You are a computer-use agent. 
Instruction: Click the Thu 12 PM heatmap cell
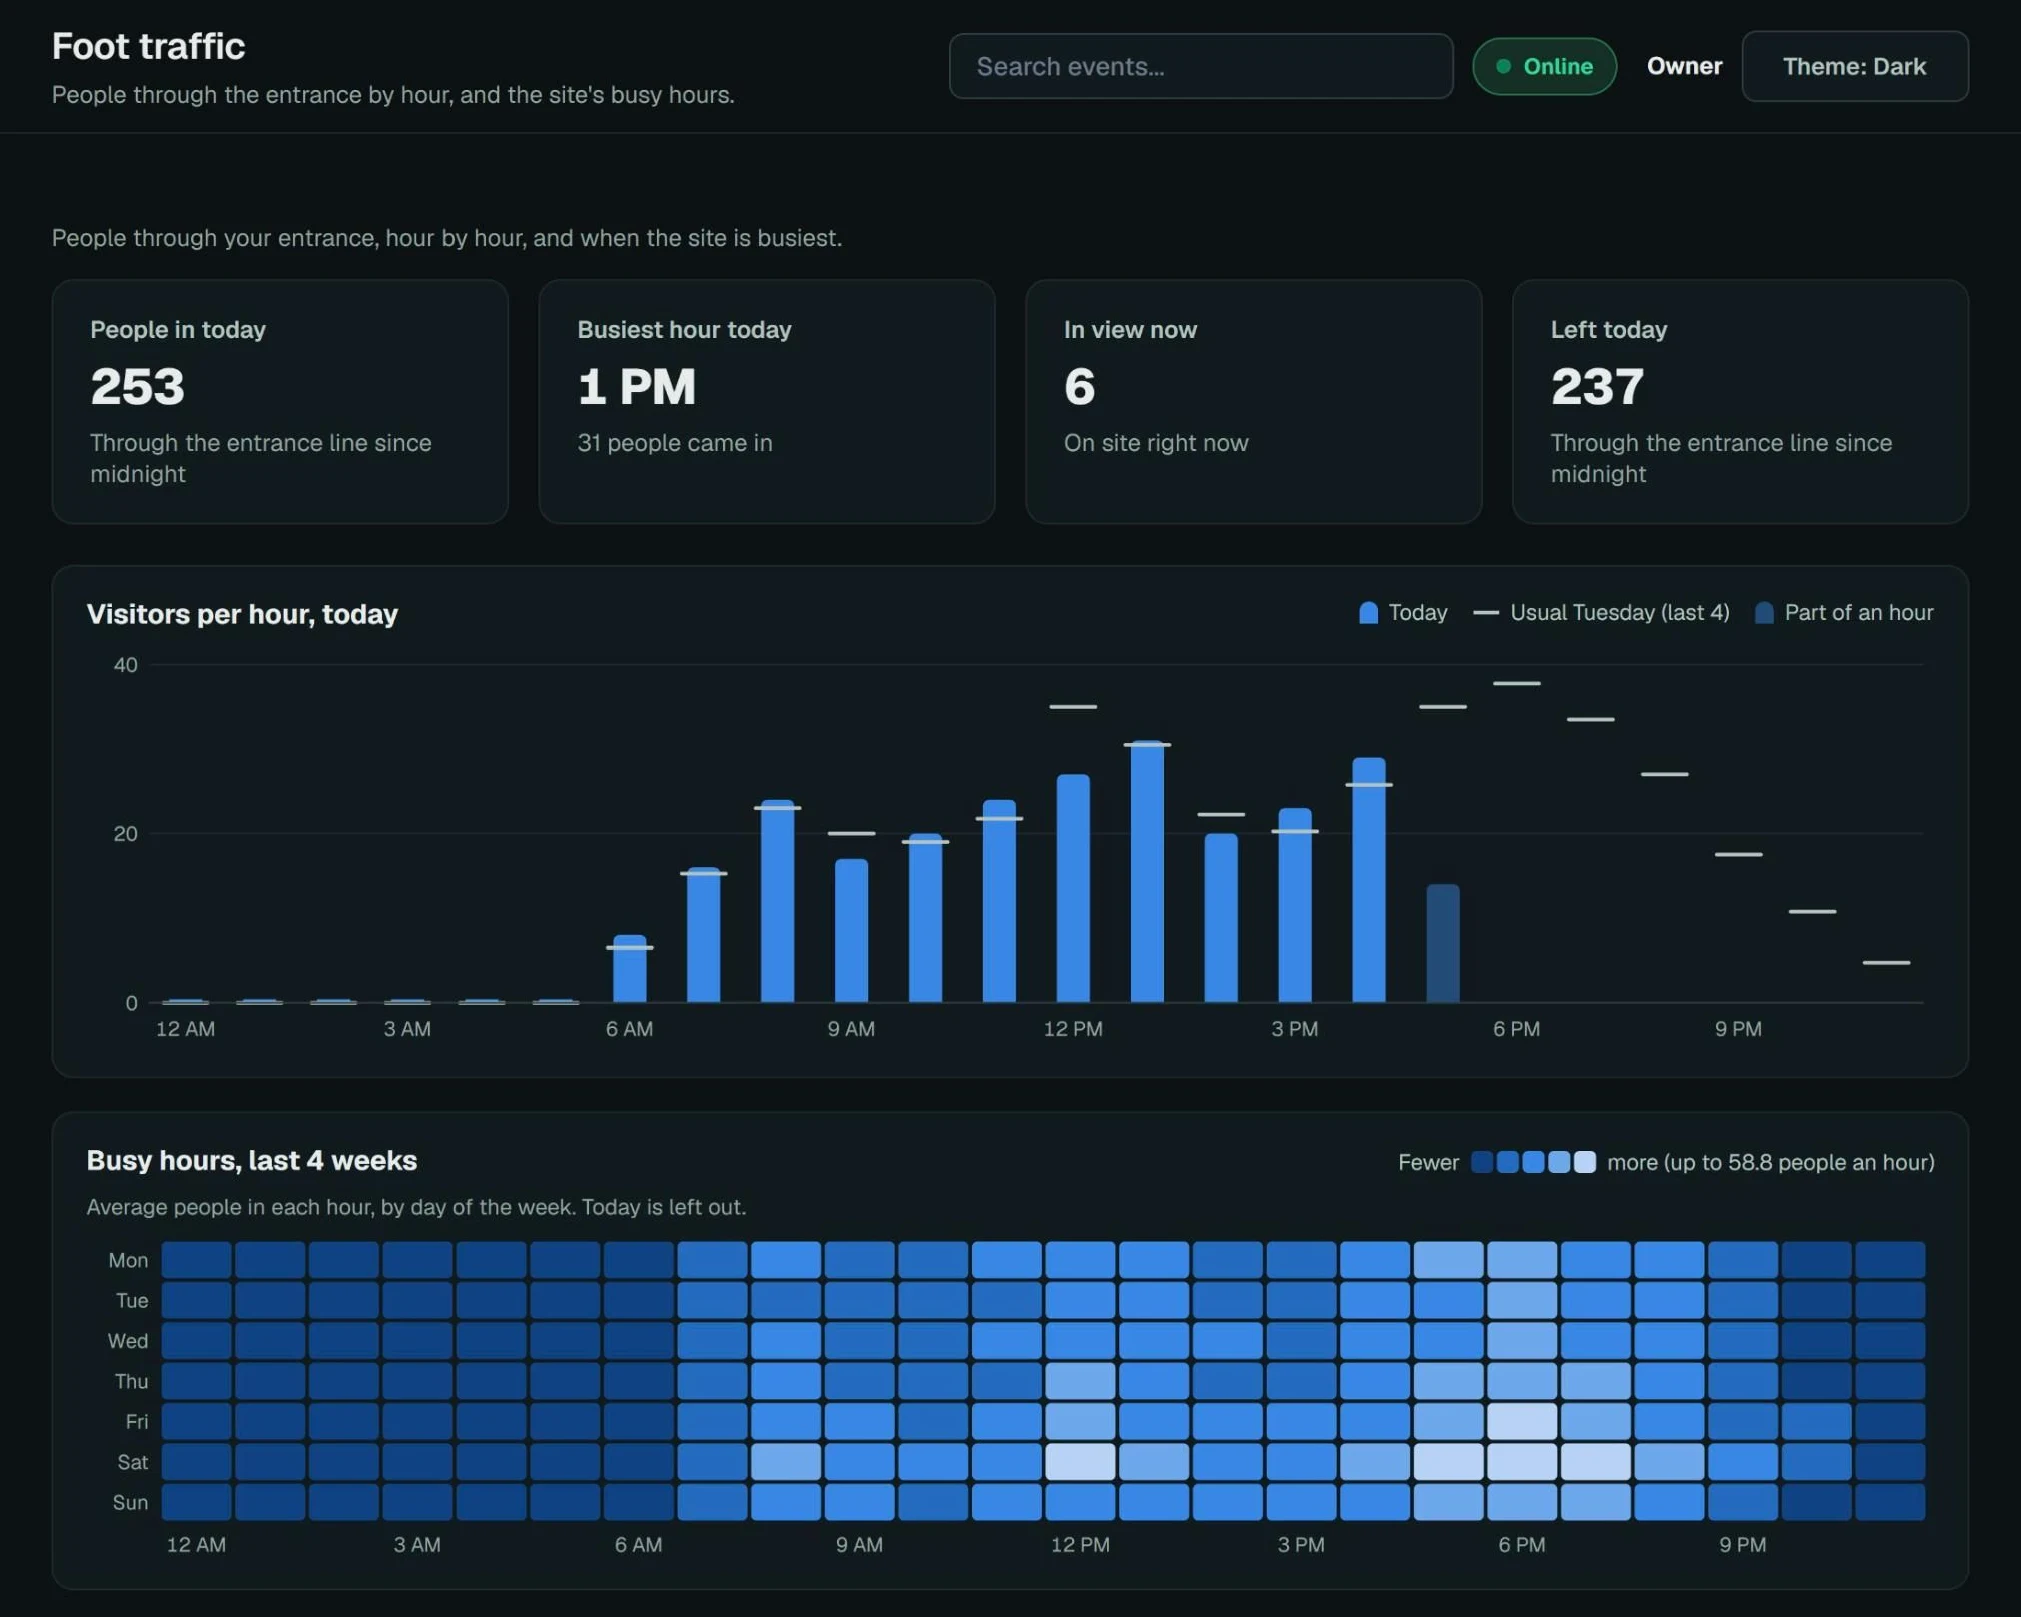[x=1080, y=1381]
